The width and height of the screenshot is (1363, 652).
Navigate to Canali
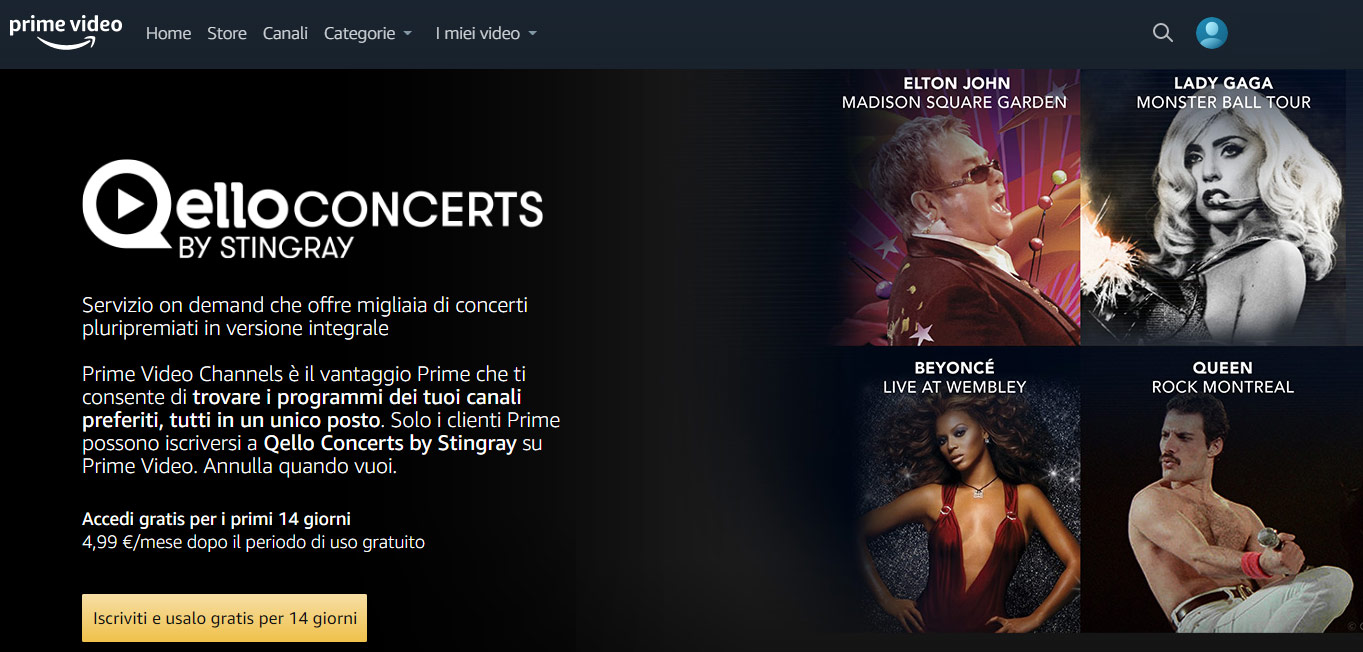tap(285, 34)
